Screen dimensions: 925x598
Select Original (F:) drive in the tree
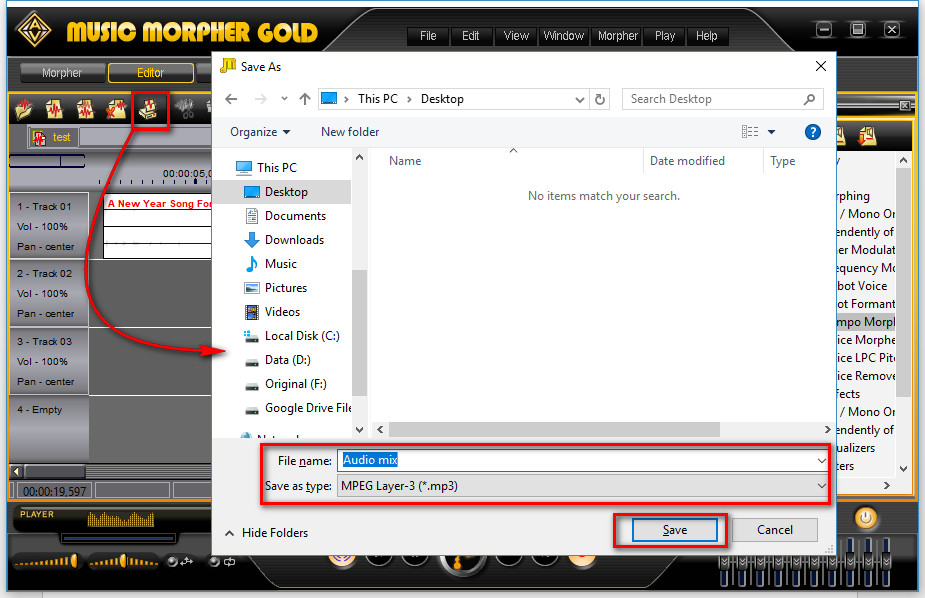pos(286,384)
